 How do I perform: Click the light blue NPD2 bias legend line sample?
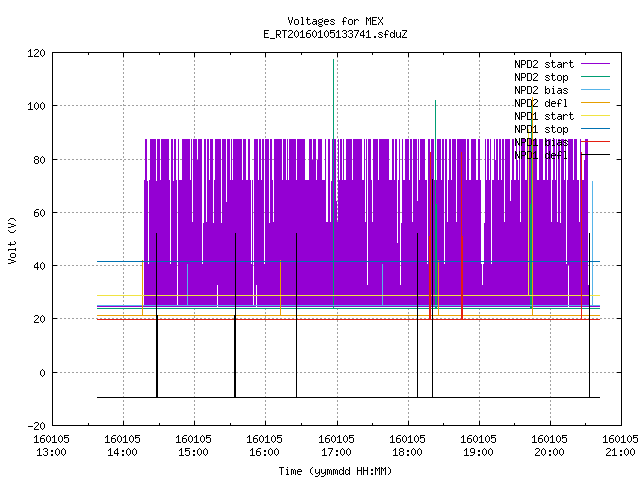pos(595,89)
